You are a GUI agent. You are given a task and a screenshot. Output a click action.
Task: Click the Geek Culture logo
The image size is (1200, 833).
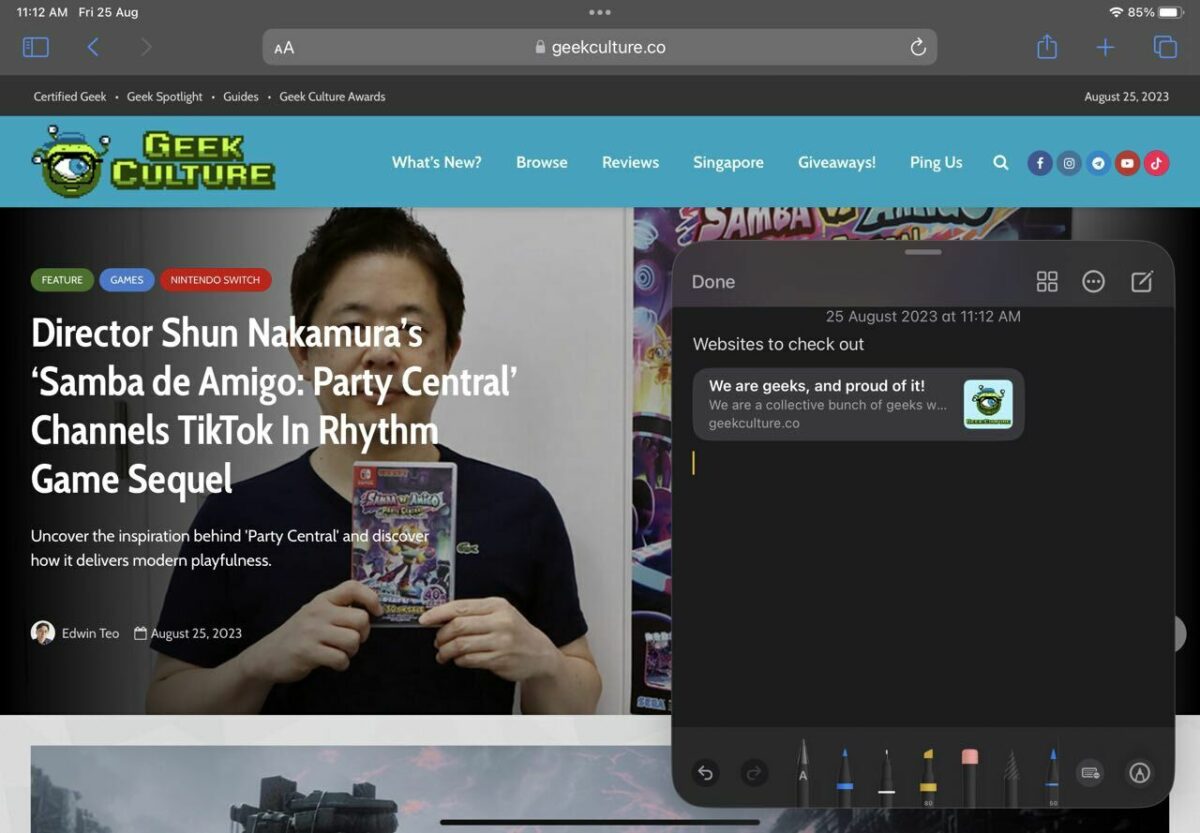(153, 161)
